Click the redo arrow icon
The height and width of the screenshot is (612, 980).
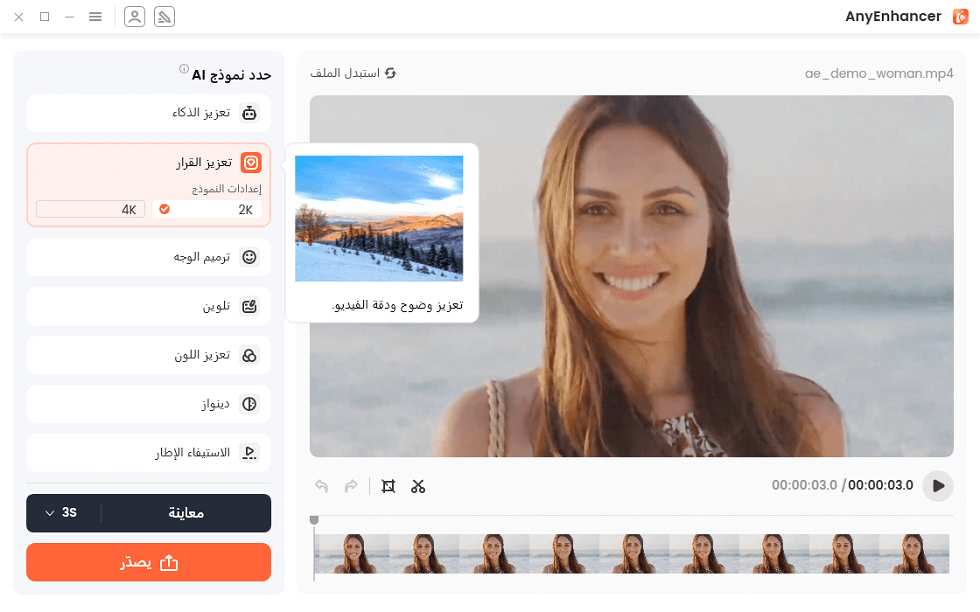[351, 486]
